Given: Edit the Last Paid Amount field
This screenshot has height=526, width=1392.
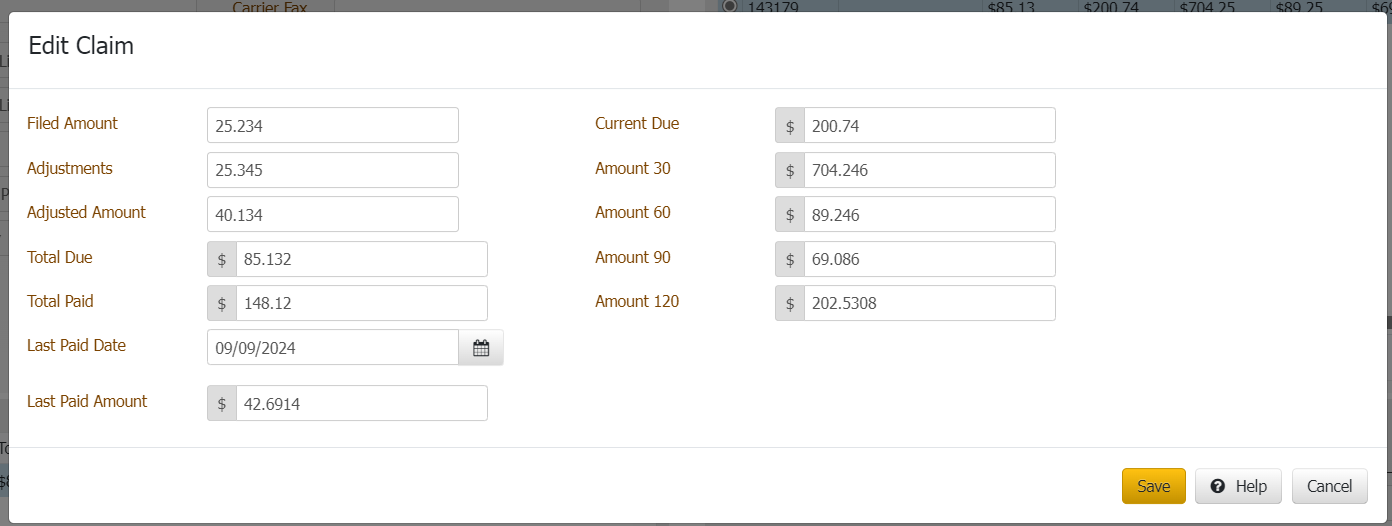Looking at the screenshot, I should [x=361, y=404].
